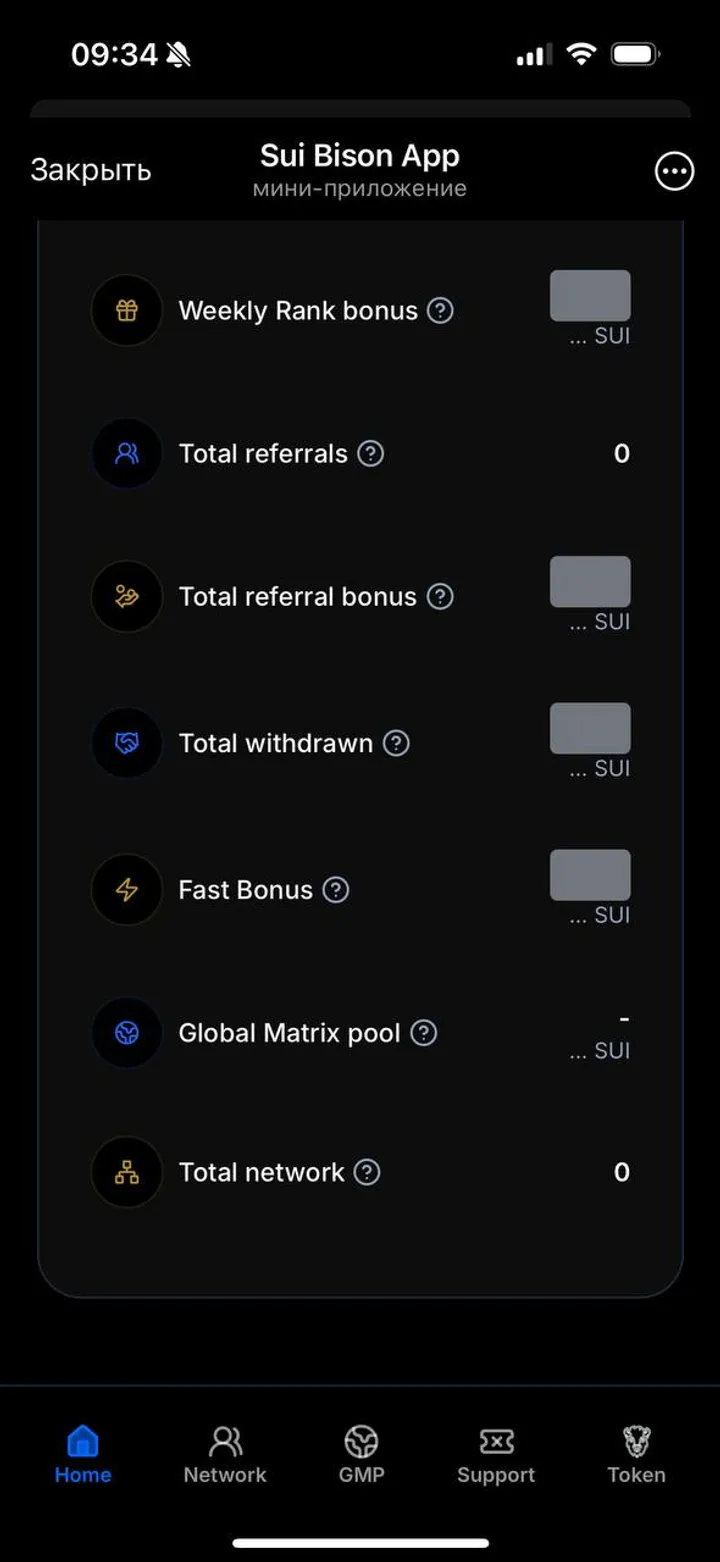Show Global Matrix pool help info

[x=424, y=1033]
